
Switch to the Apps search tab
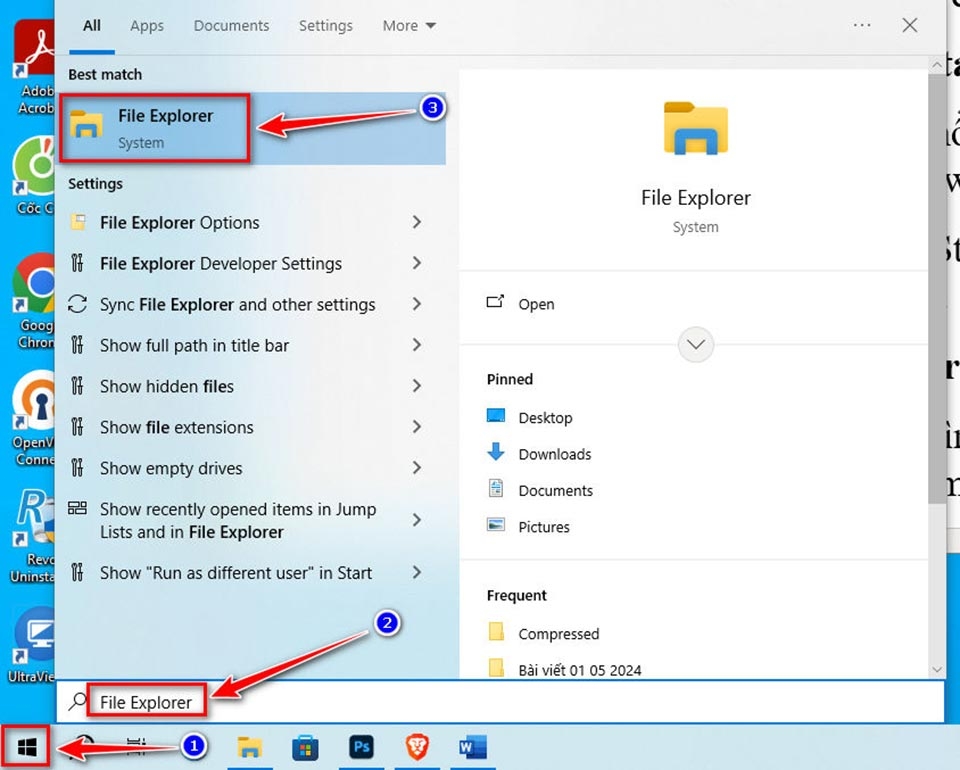(146, 25)
